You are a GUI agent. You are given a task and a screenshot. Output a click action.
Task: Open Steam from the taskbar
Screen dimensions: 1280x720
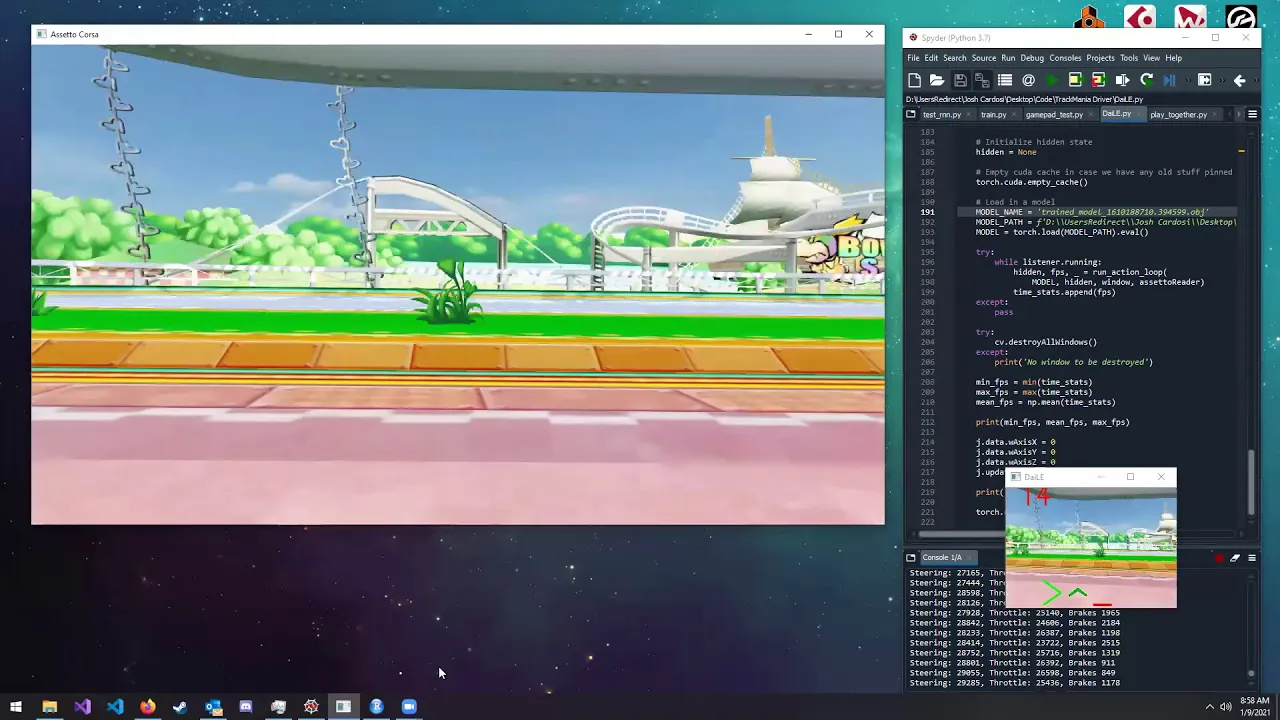pos(180,707)
